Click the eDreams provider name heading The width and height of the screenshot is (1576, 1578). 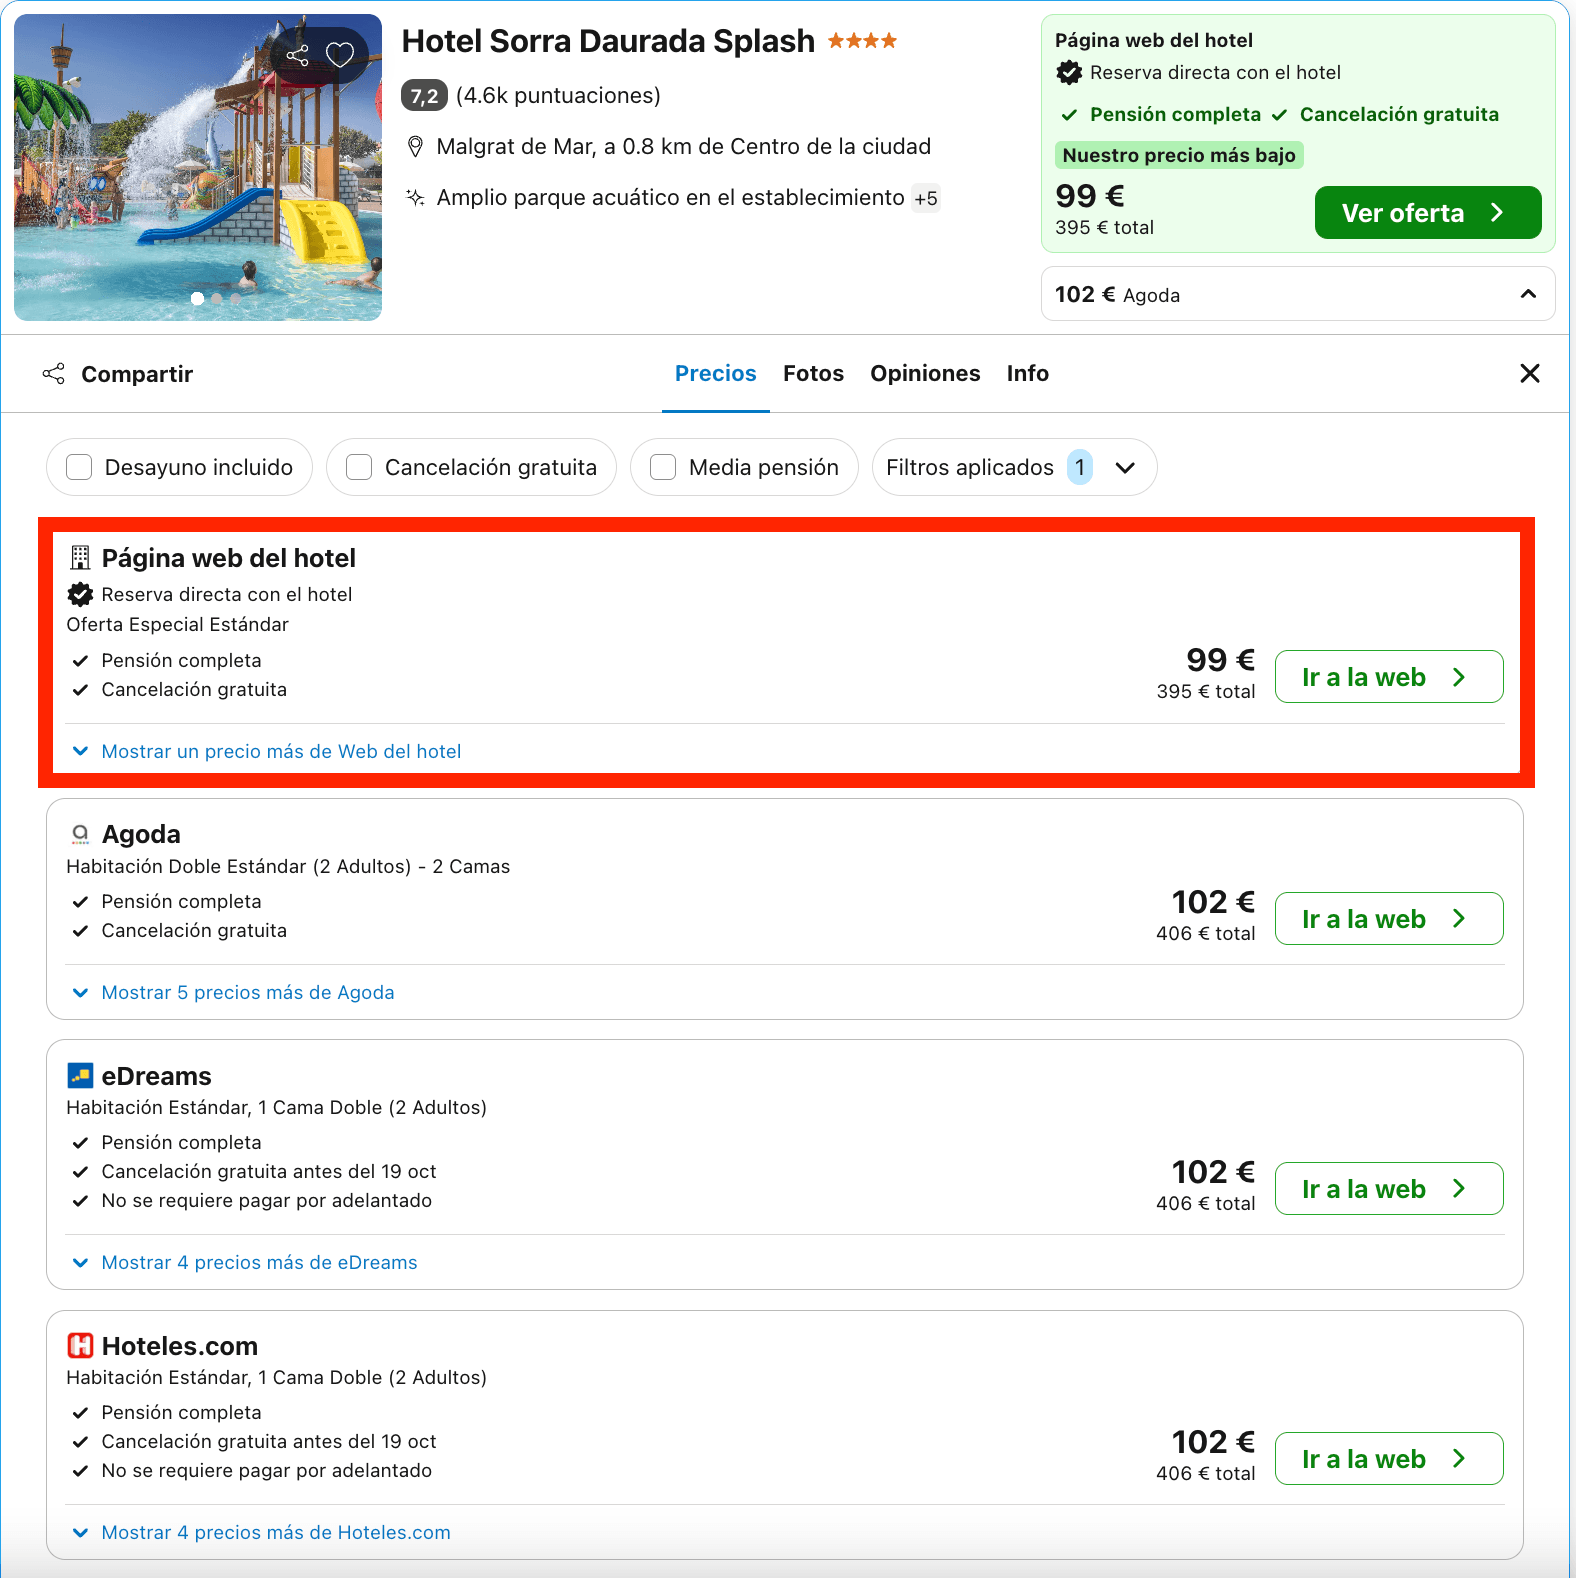[x=157, y=1076]
